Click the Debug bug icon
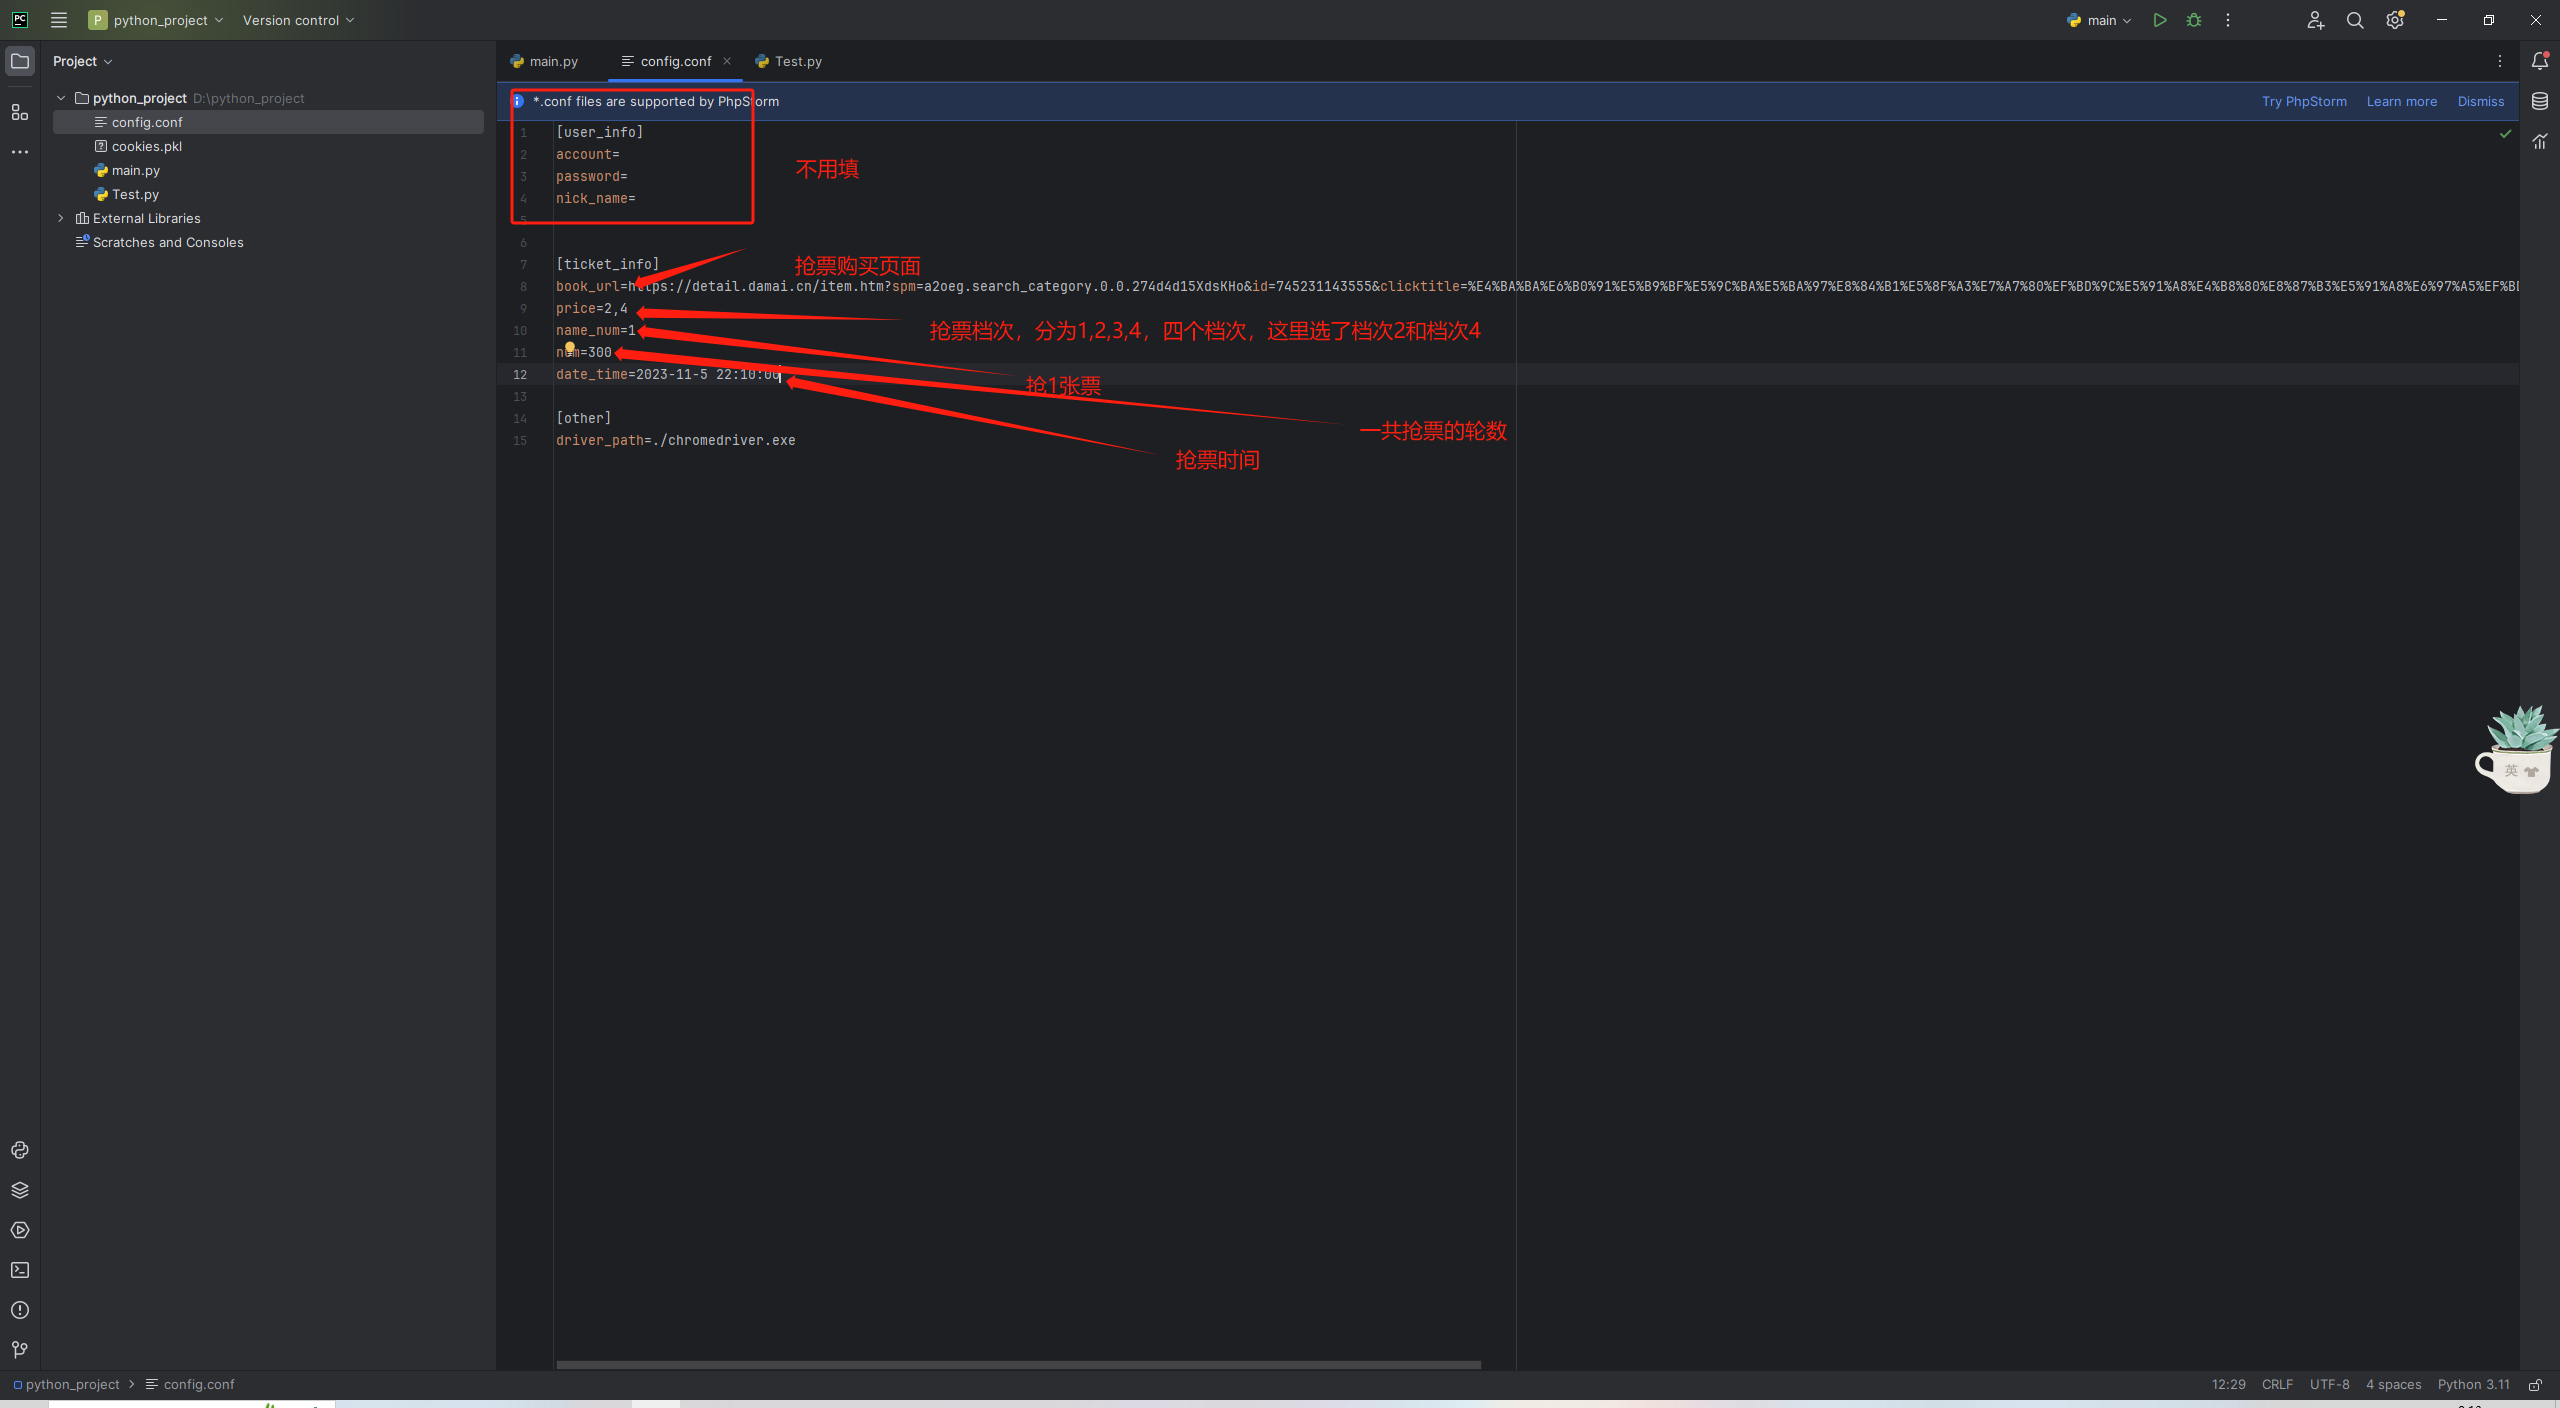The width and height of the screenshot is (2560, 1408). point(2194,20)
